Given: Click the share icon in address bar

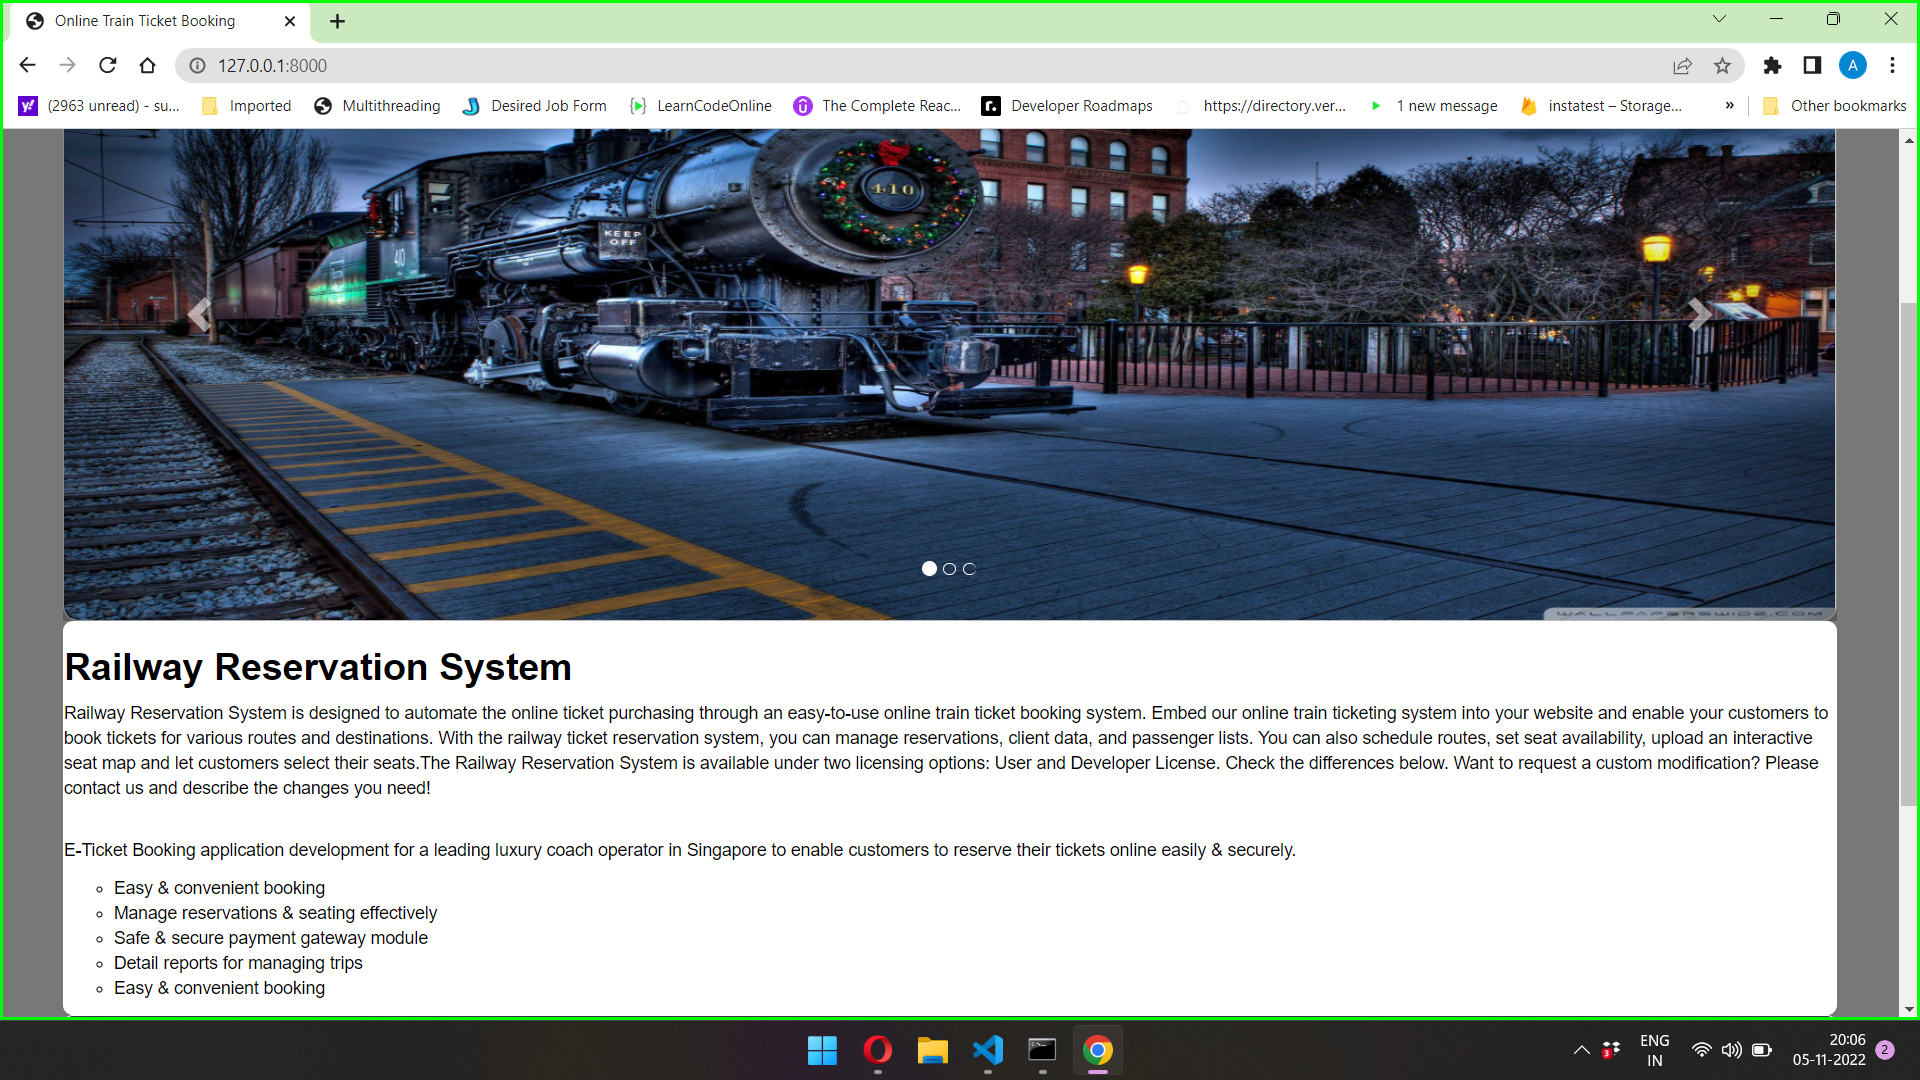Looking at the screenshot, I should 1683,65.
